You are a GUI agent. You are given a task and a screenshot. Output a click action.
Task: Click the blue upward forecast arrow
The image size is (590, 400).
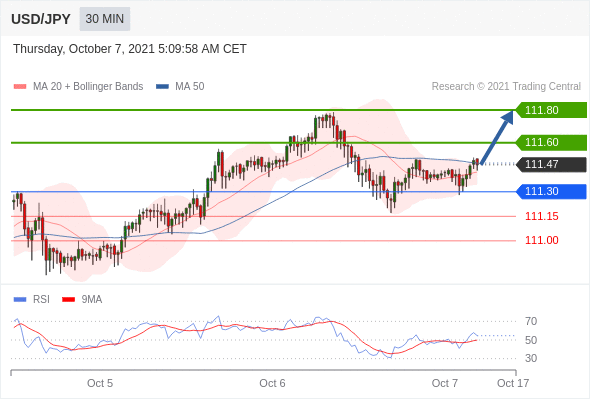click(497, 137)
